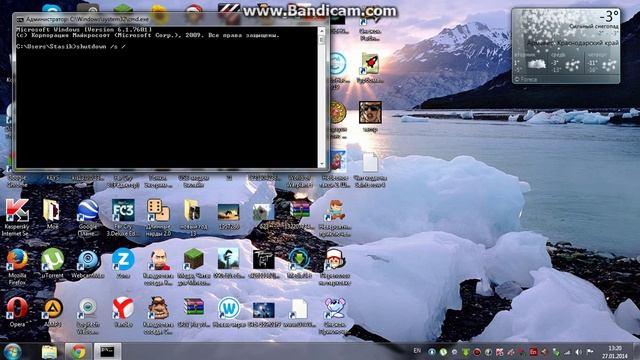The image size is (640, 360).
Task: Open Windows Explorer from the taskbar
Action: (x=49, y=352)
